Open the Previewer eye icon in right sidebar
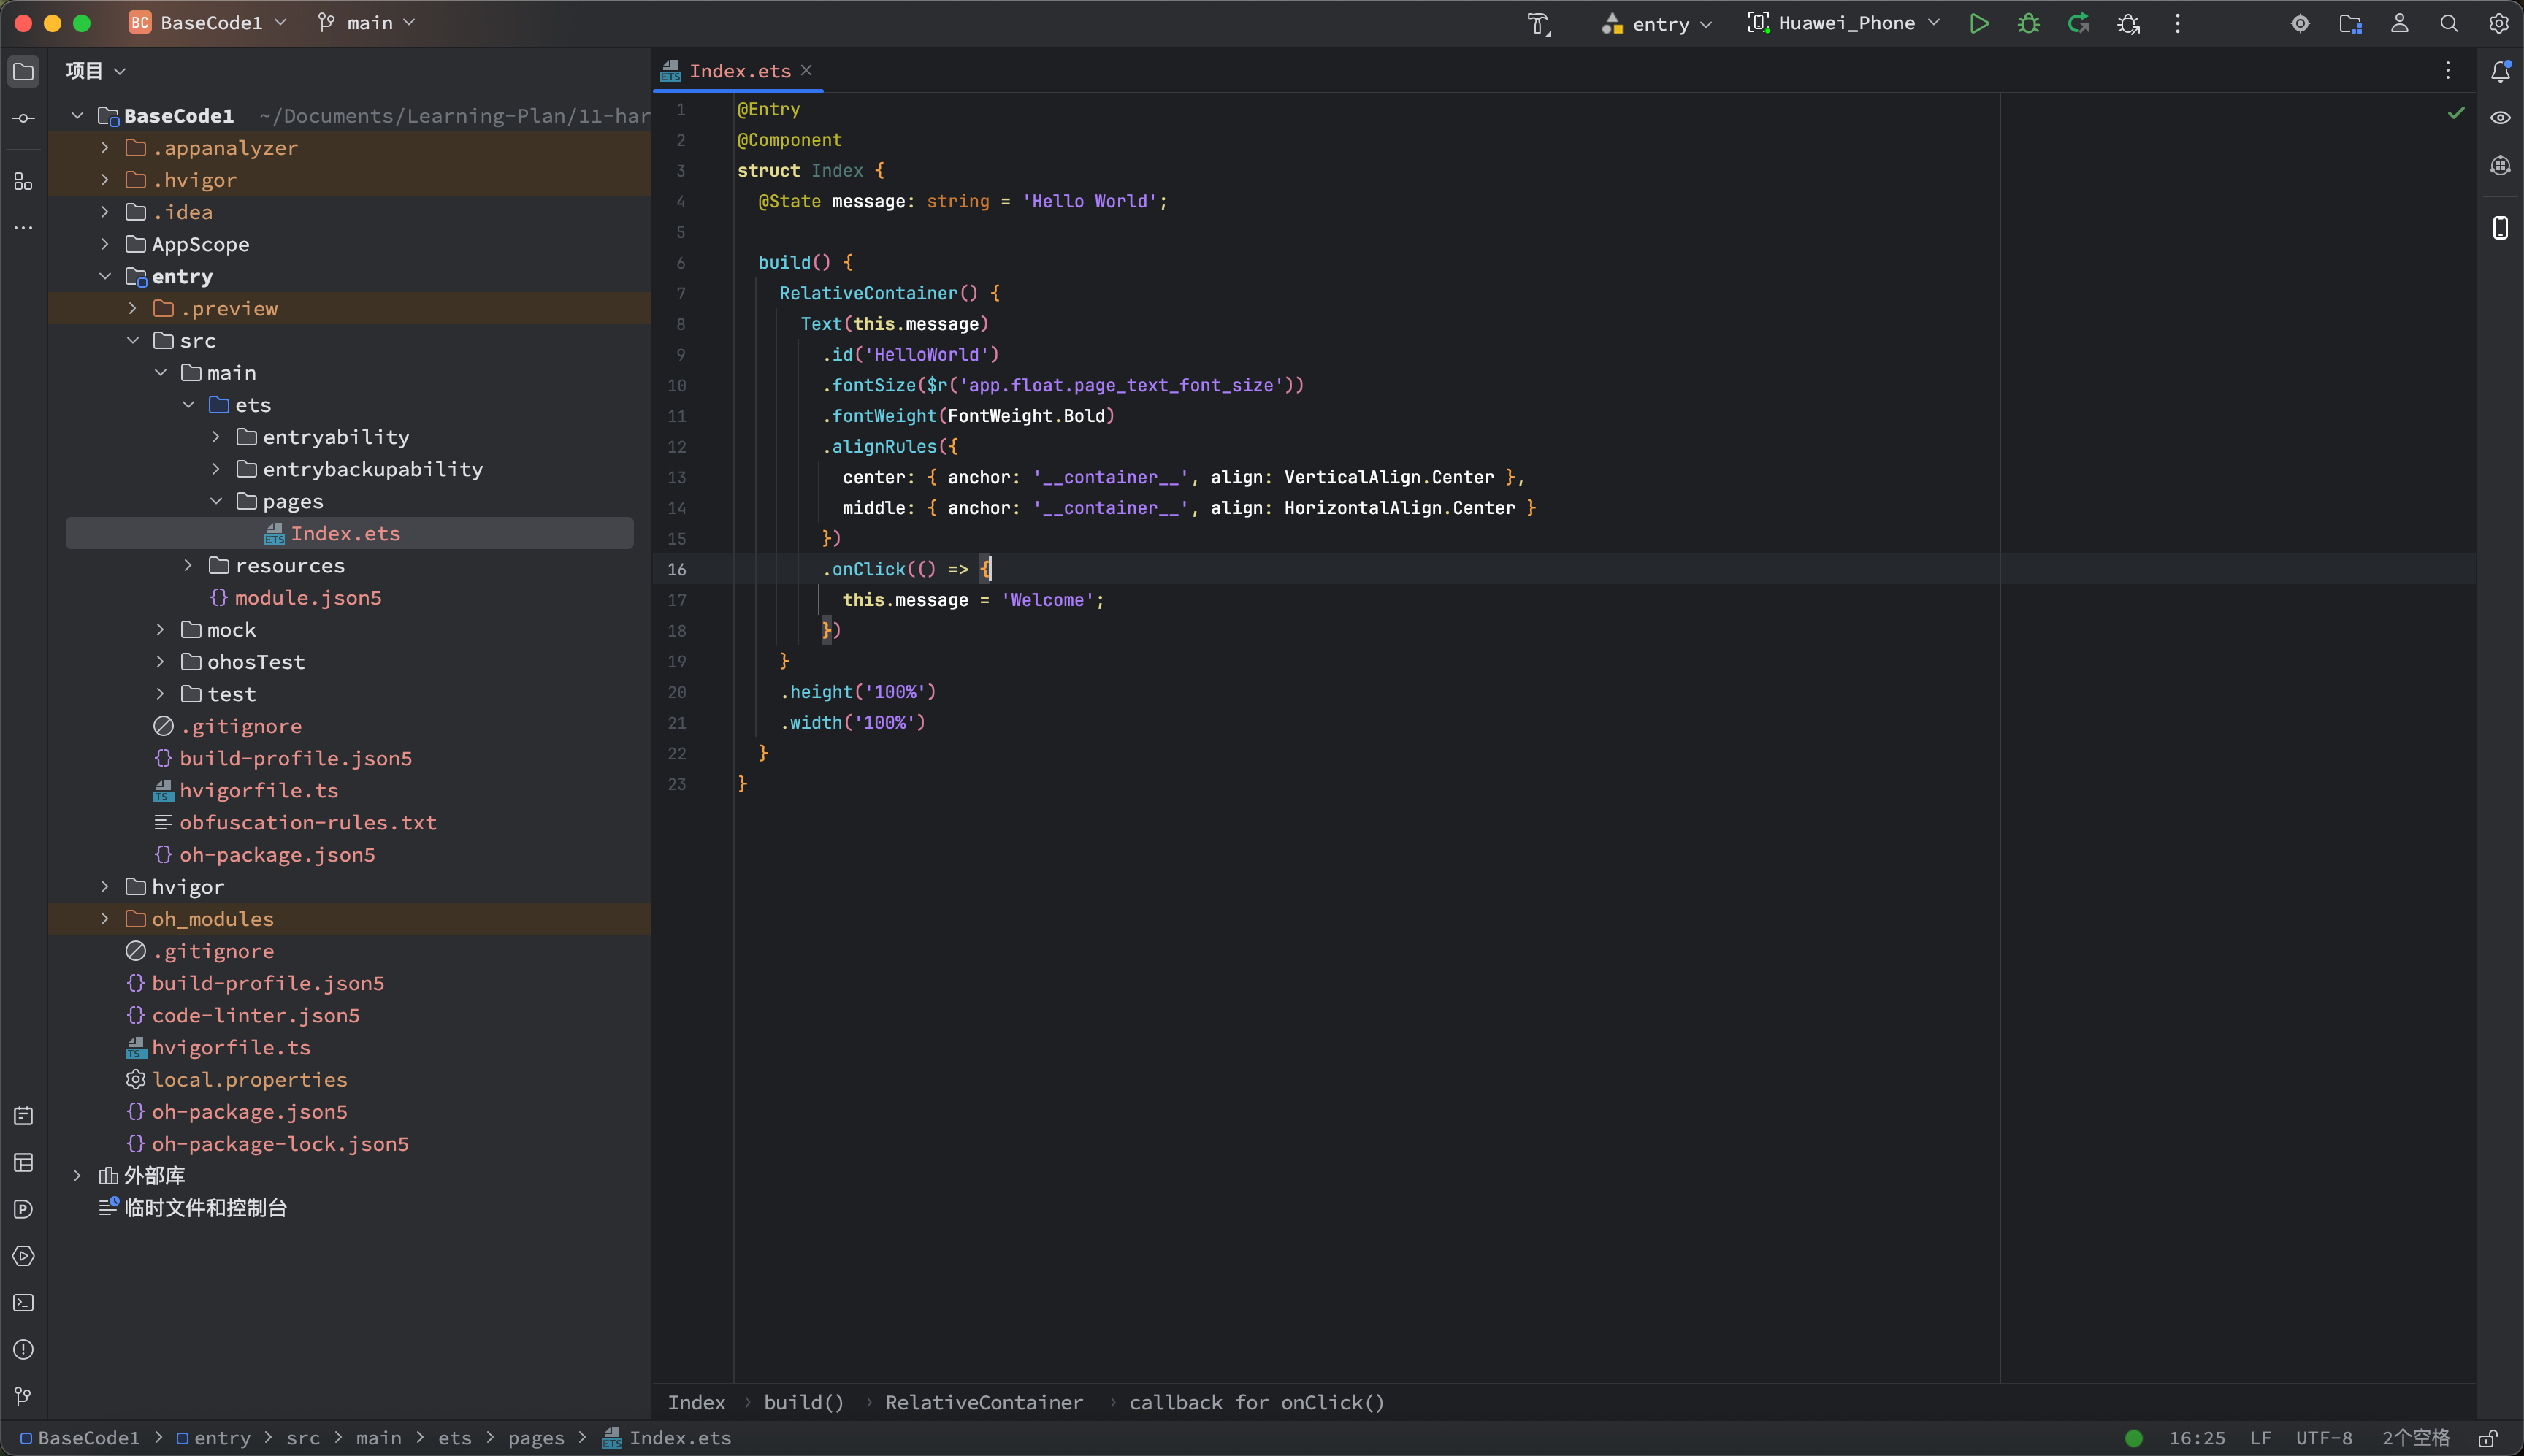The image size is (2524, 1456). (2500, 118)
